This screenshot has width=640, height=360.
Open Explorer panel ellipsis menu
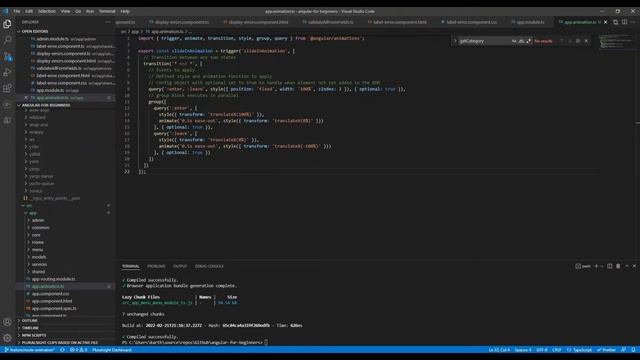point(108,22)
